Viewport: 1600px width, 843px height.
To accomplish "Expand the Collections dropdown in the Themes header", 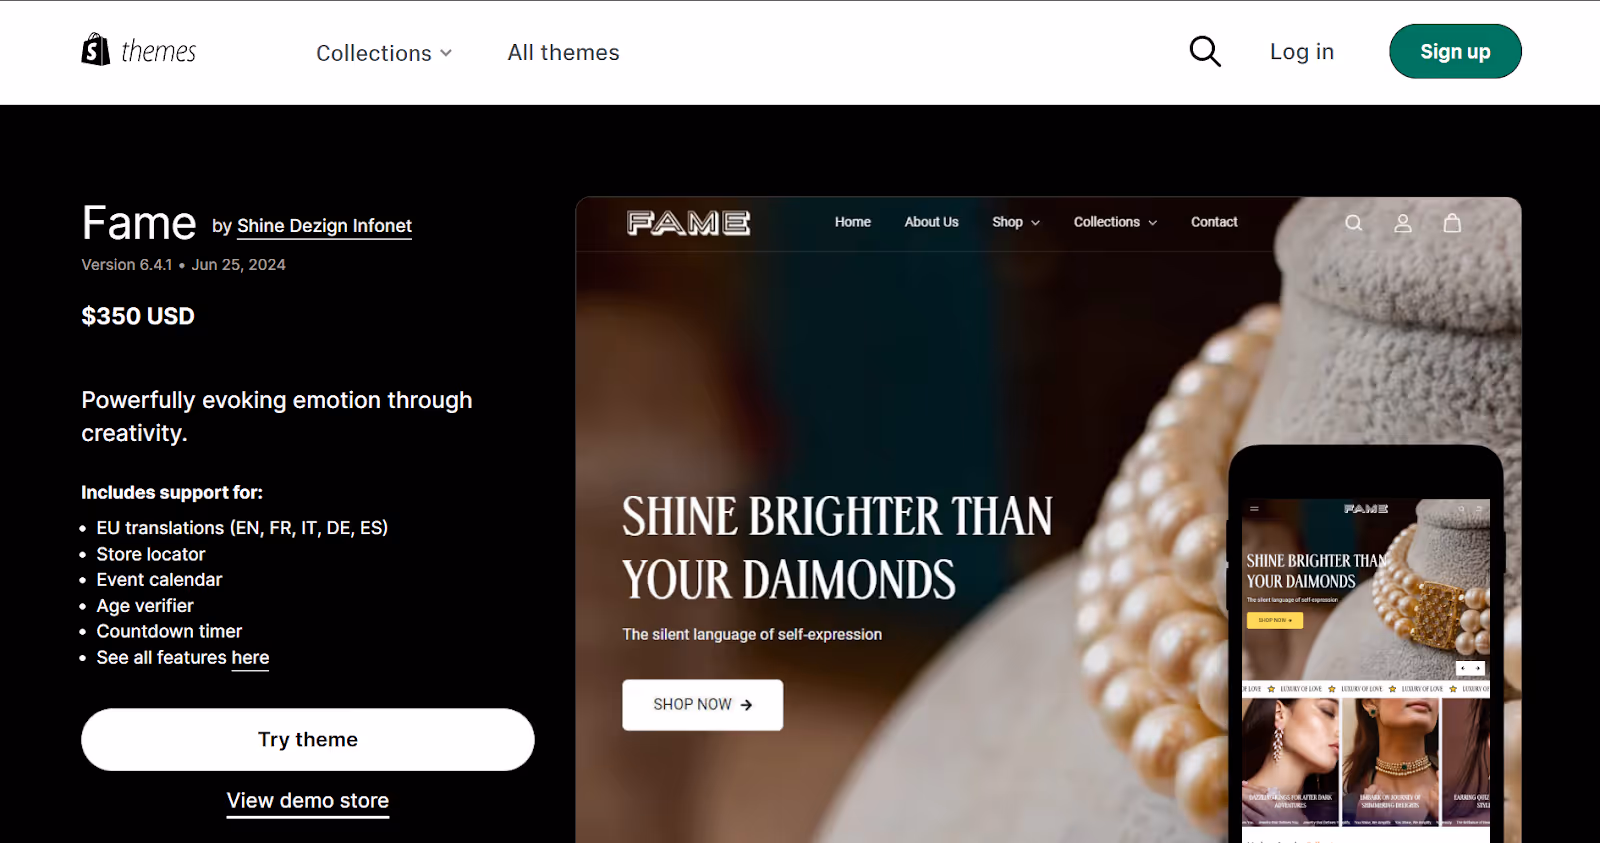I will point(383,52).
